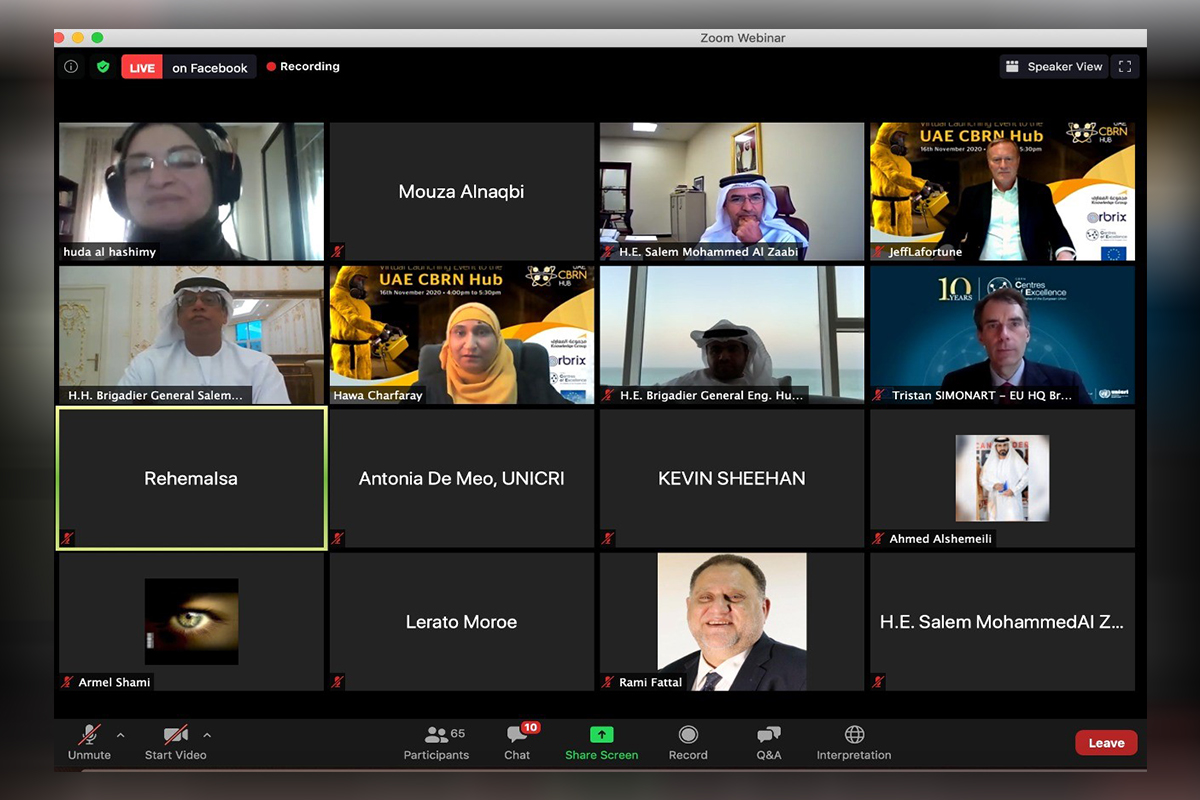
Task: Toggle recording with the Record button
Action: (688, 743)
